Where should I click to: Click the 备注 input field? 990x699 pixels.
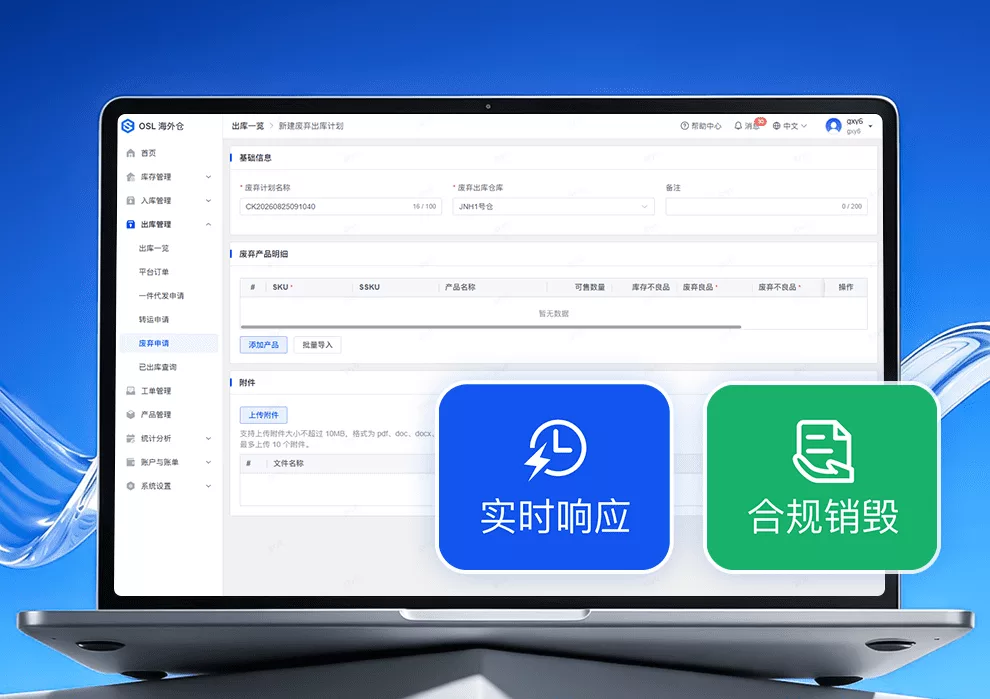click(x=766, y=206)
